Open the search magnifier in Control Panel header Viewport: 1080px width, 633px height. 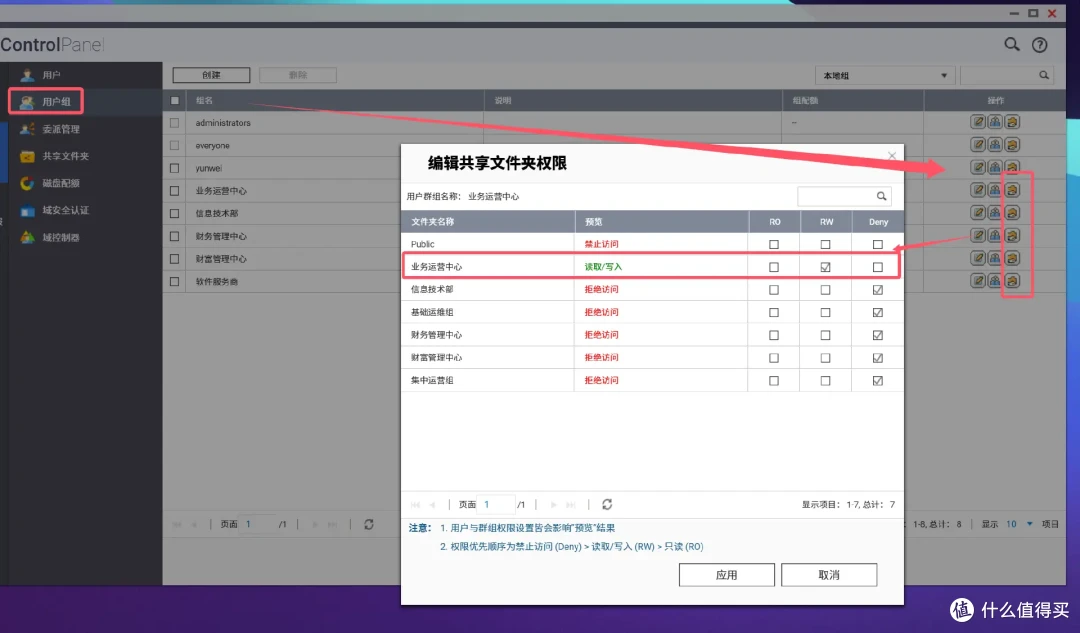1011,45
